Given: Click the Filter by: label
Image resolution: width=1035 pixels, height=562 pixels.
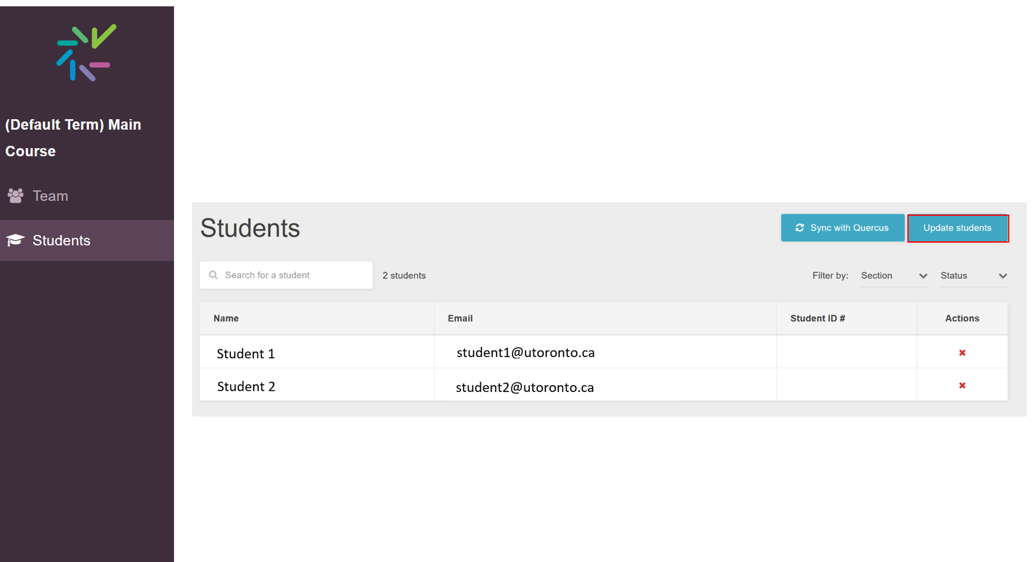Looking at the screenshot, I should click(830, 275).
